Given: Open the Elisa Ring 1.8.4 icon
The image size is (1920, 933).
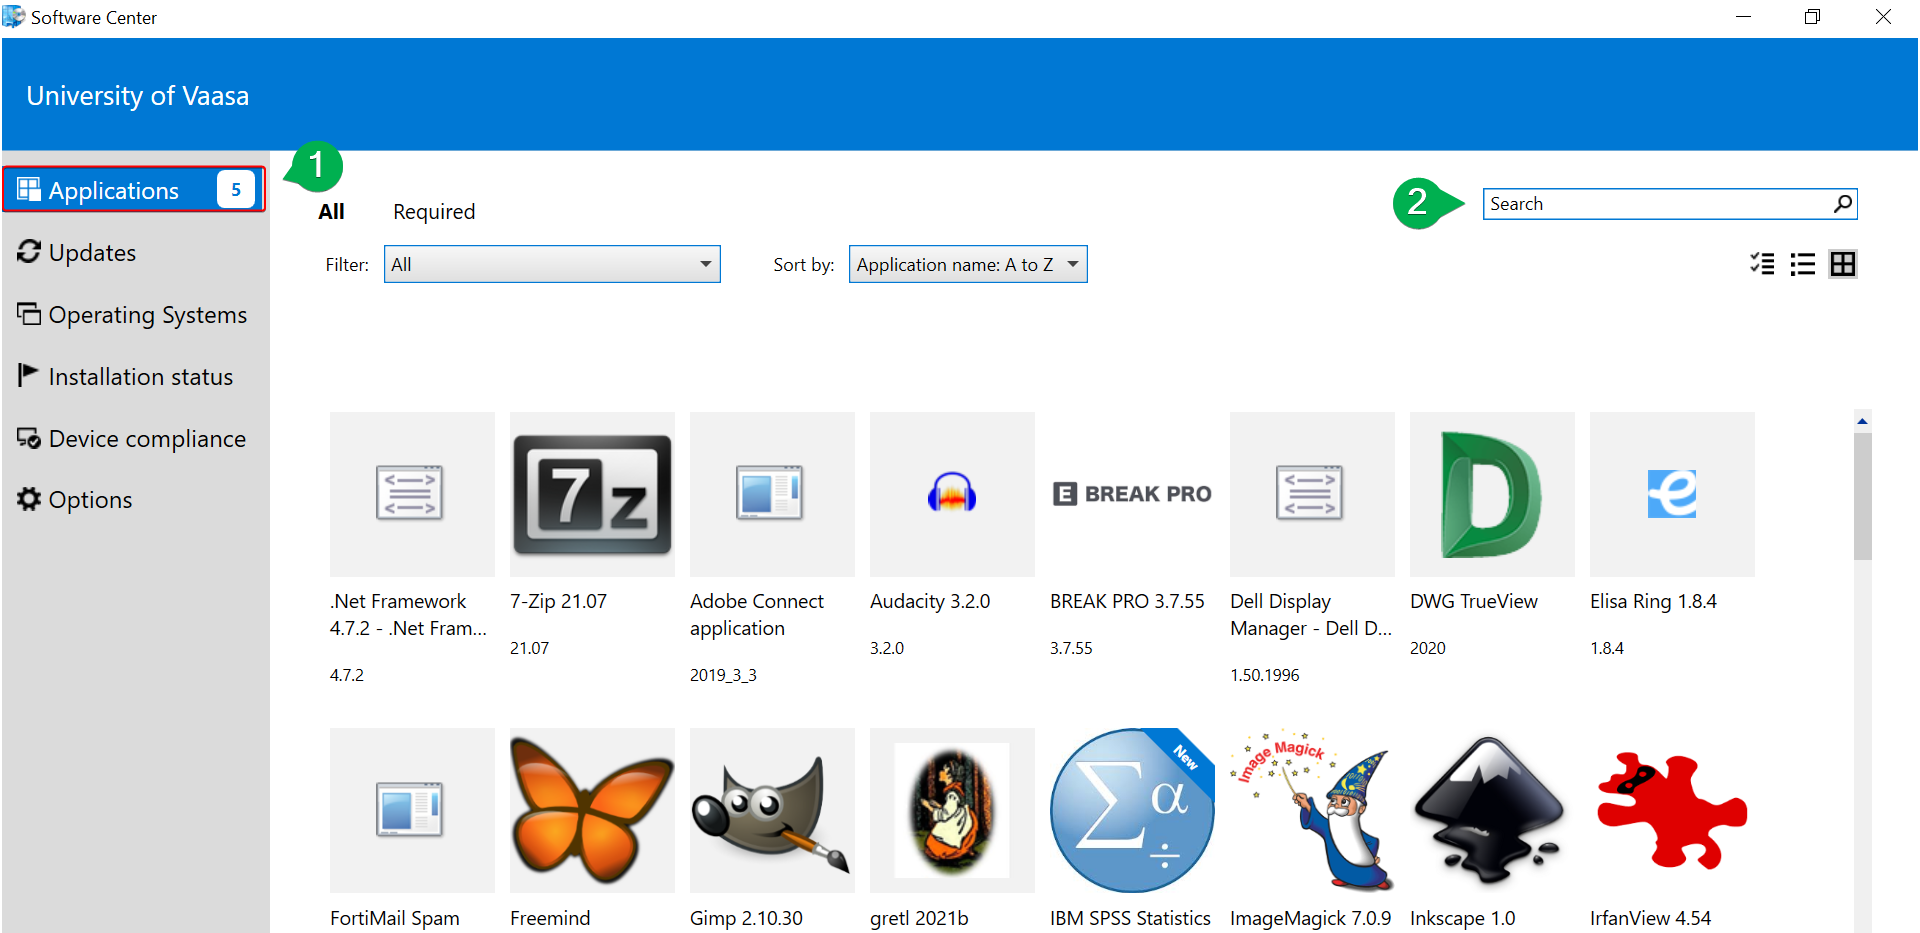Looking at the screenshot, I should 1672,494.
